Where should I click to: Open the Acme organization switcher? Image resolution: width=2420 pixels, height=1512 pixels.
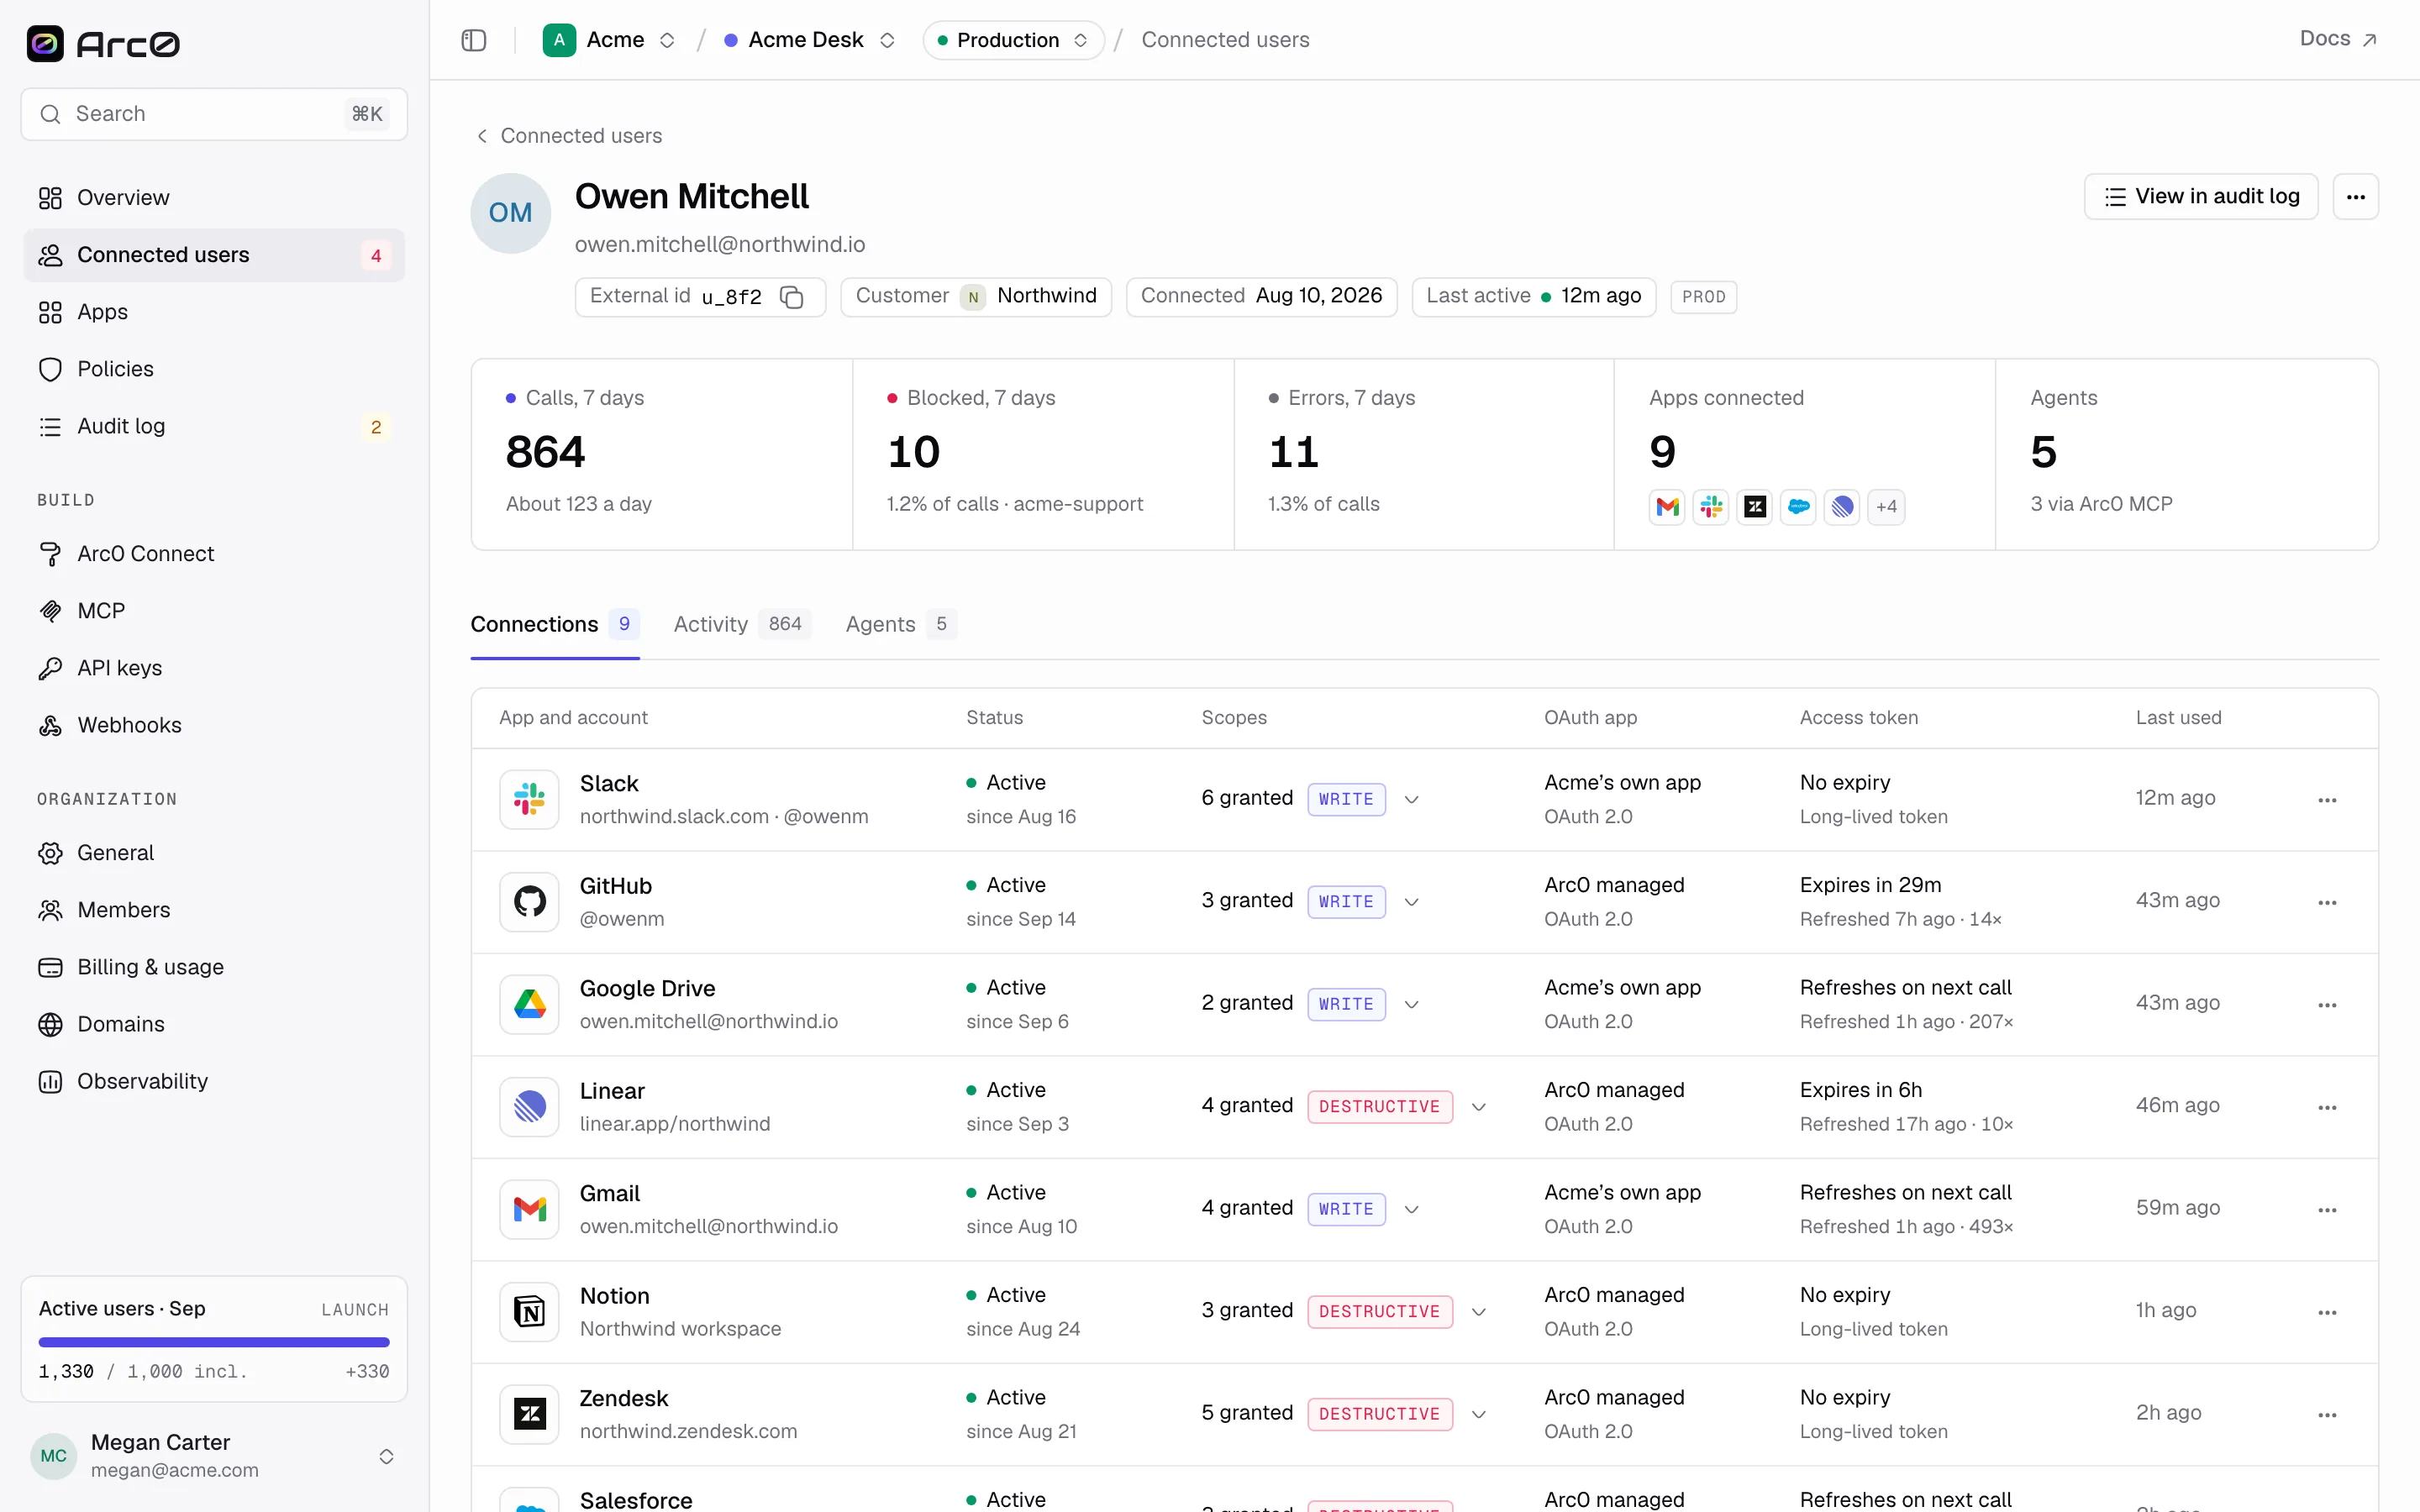pos(609,40)
